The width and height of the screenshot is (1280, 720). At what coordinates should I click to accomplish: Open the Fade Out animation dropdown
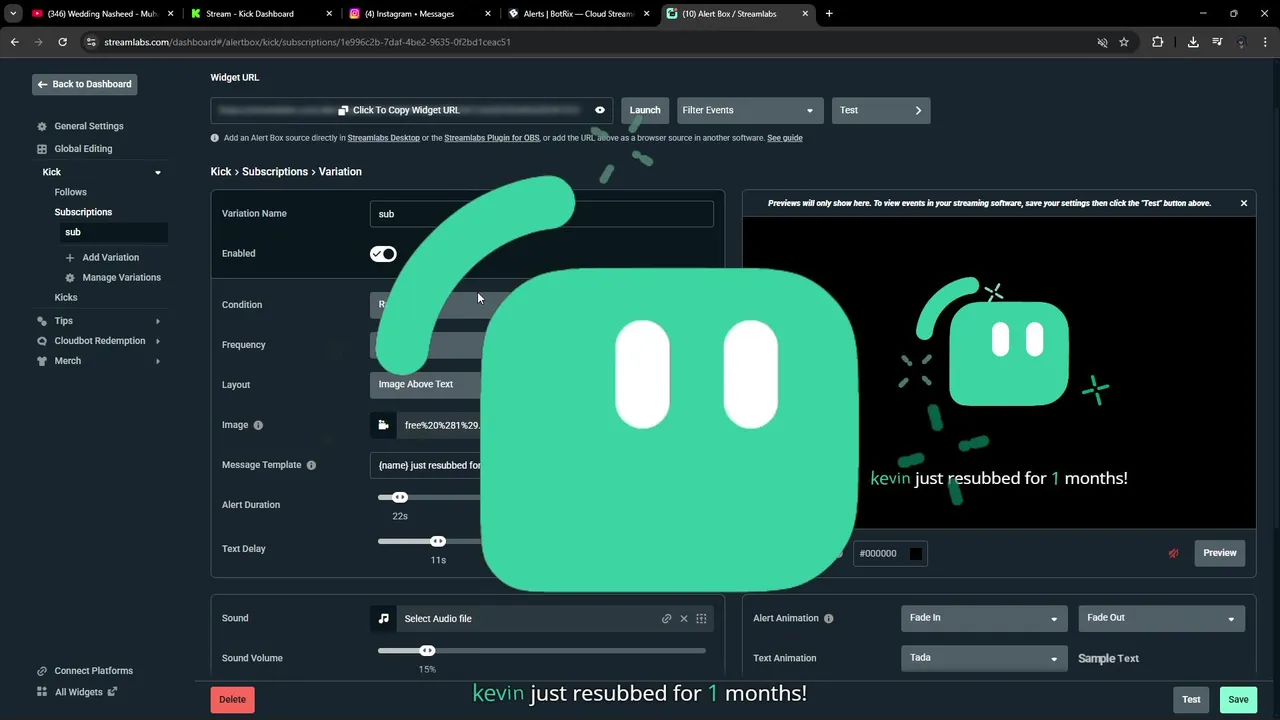[x=1162, y=618]
